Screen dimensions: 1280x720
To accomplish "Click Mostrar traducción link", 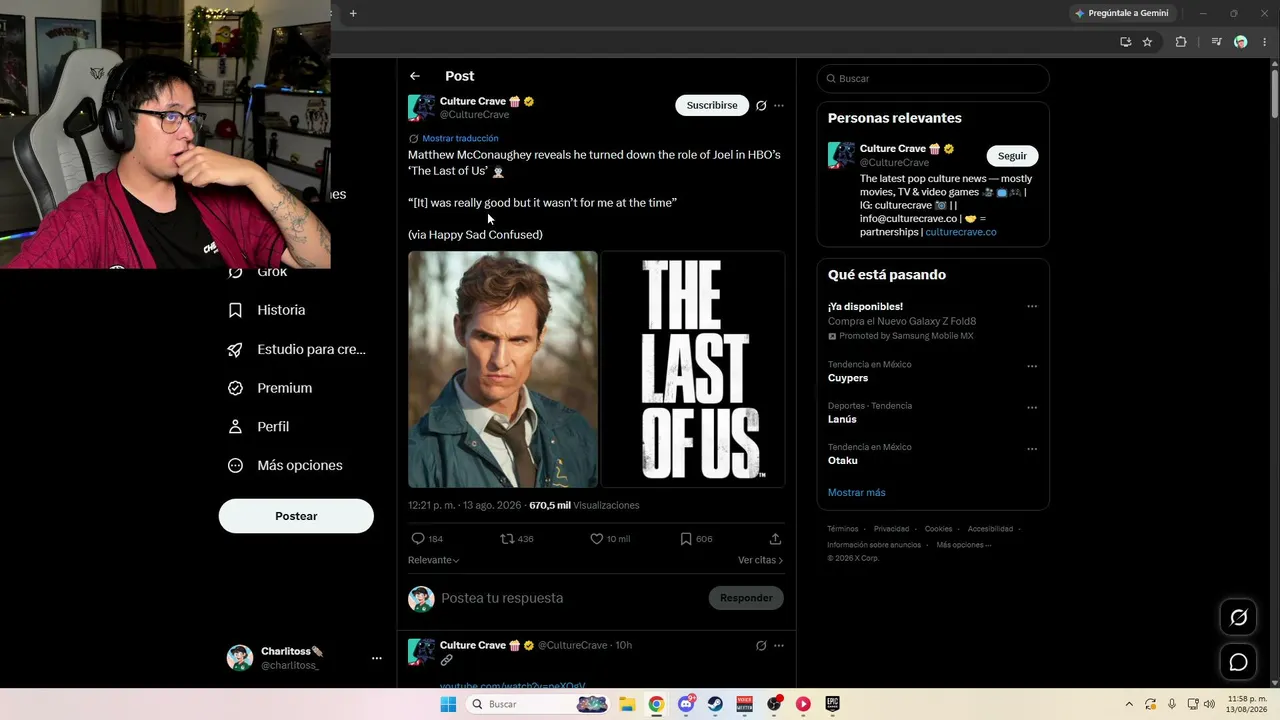I will tap(460, 138).
